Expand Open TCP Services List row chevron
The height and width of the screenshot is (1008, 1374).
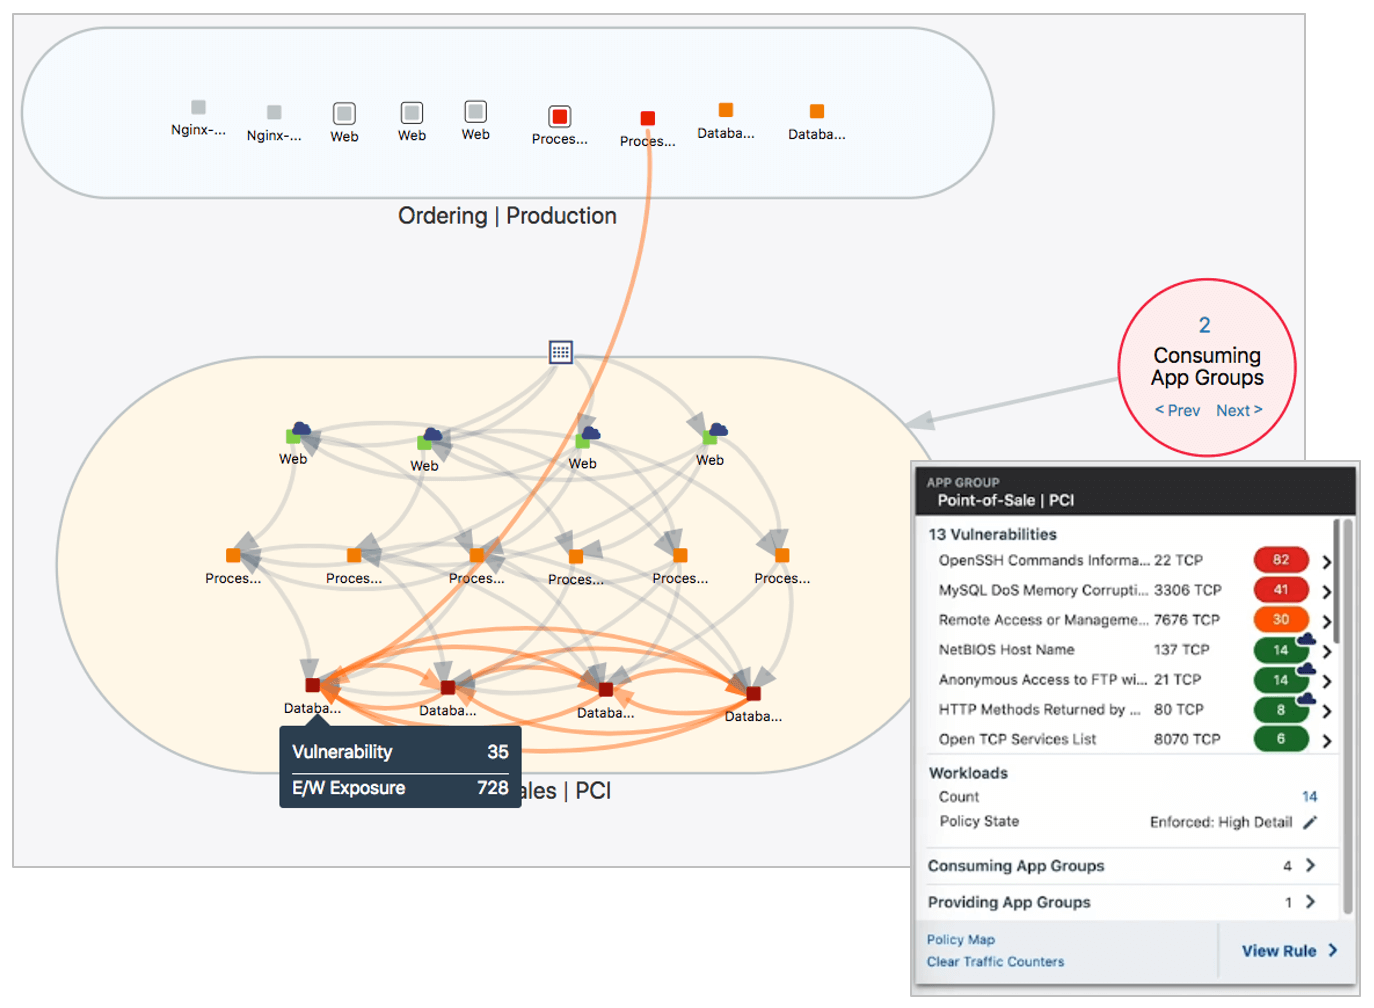(1326, 742)
